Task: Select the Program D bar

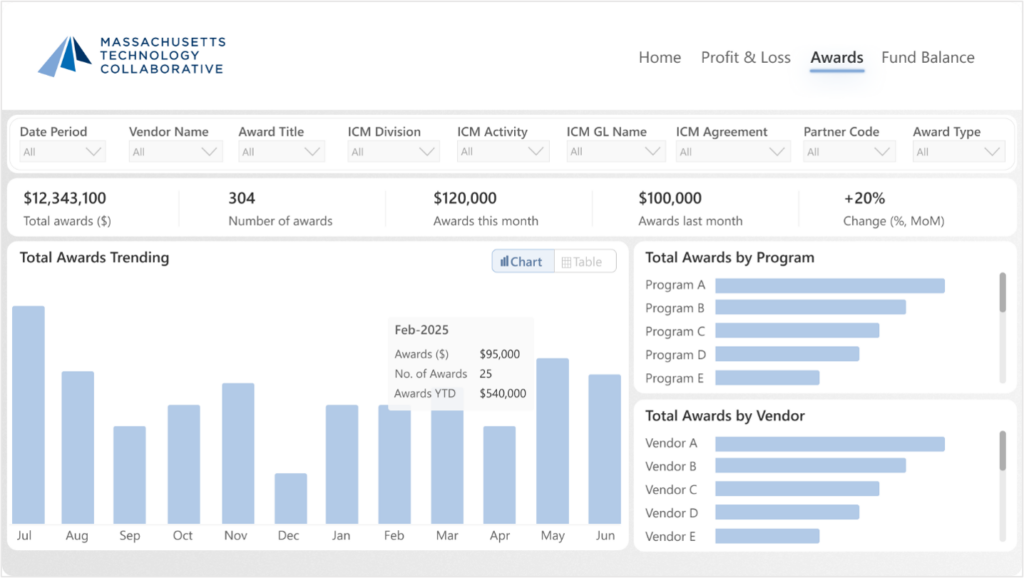Action: click(x=787, y=354)
